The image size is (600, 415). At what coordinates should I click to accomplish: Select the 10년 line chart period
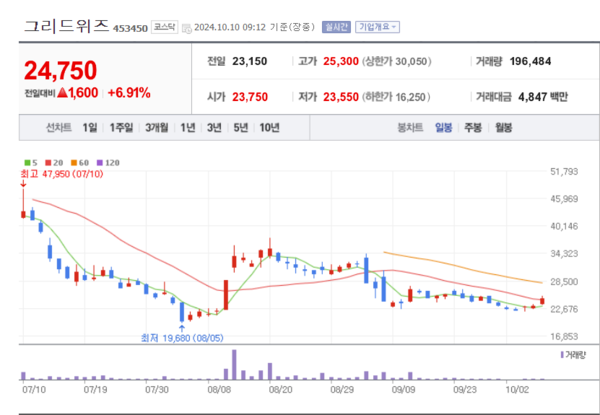point(269,128)
